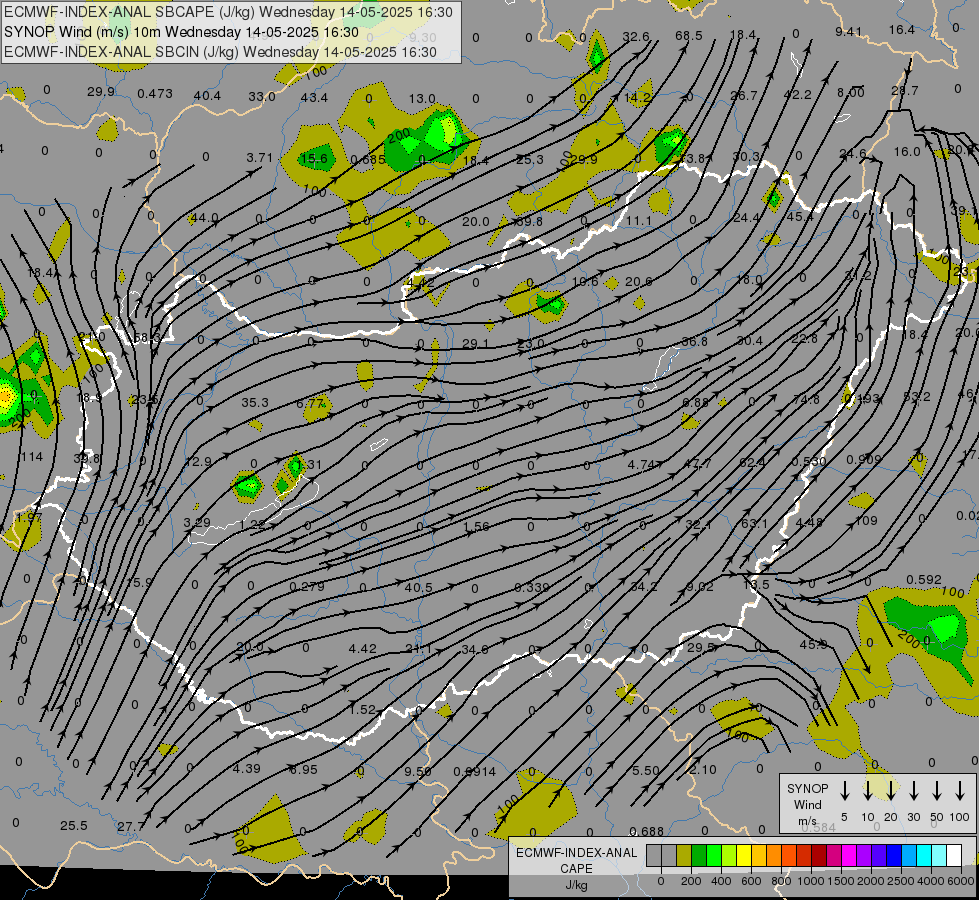Click the map value 25.5
The image size is (979, 900).
click(x=74, y=826)
